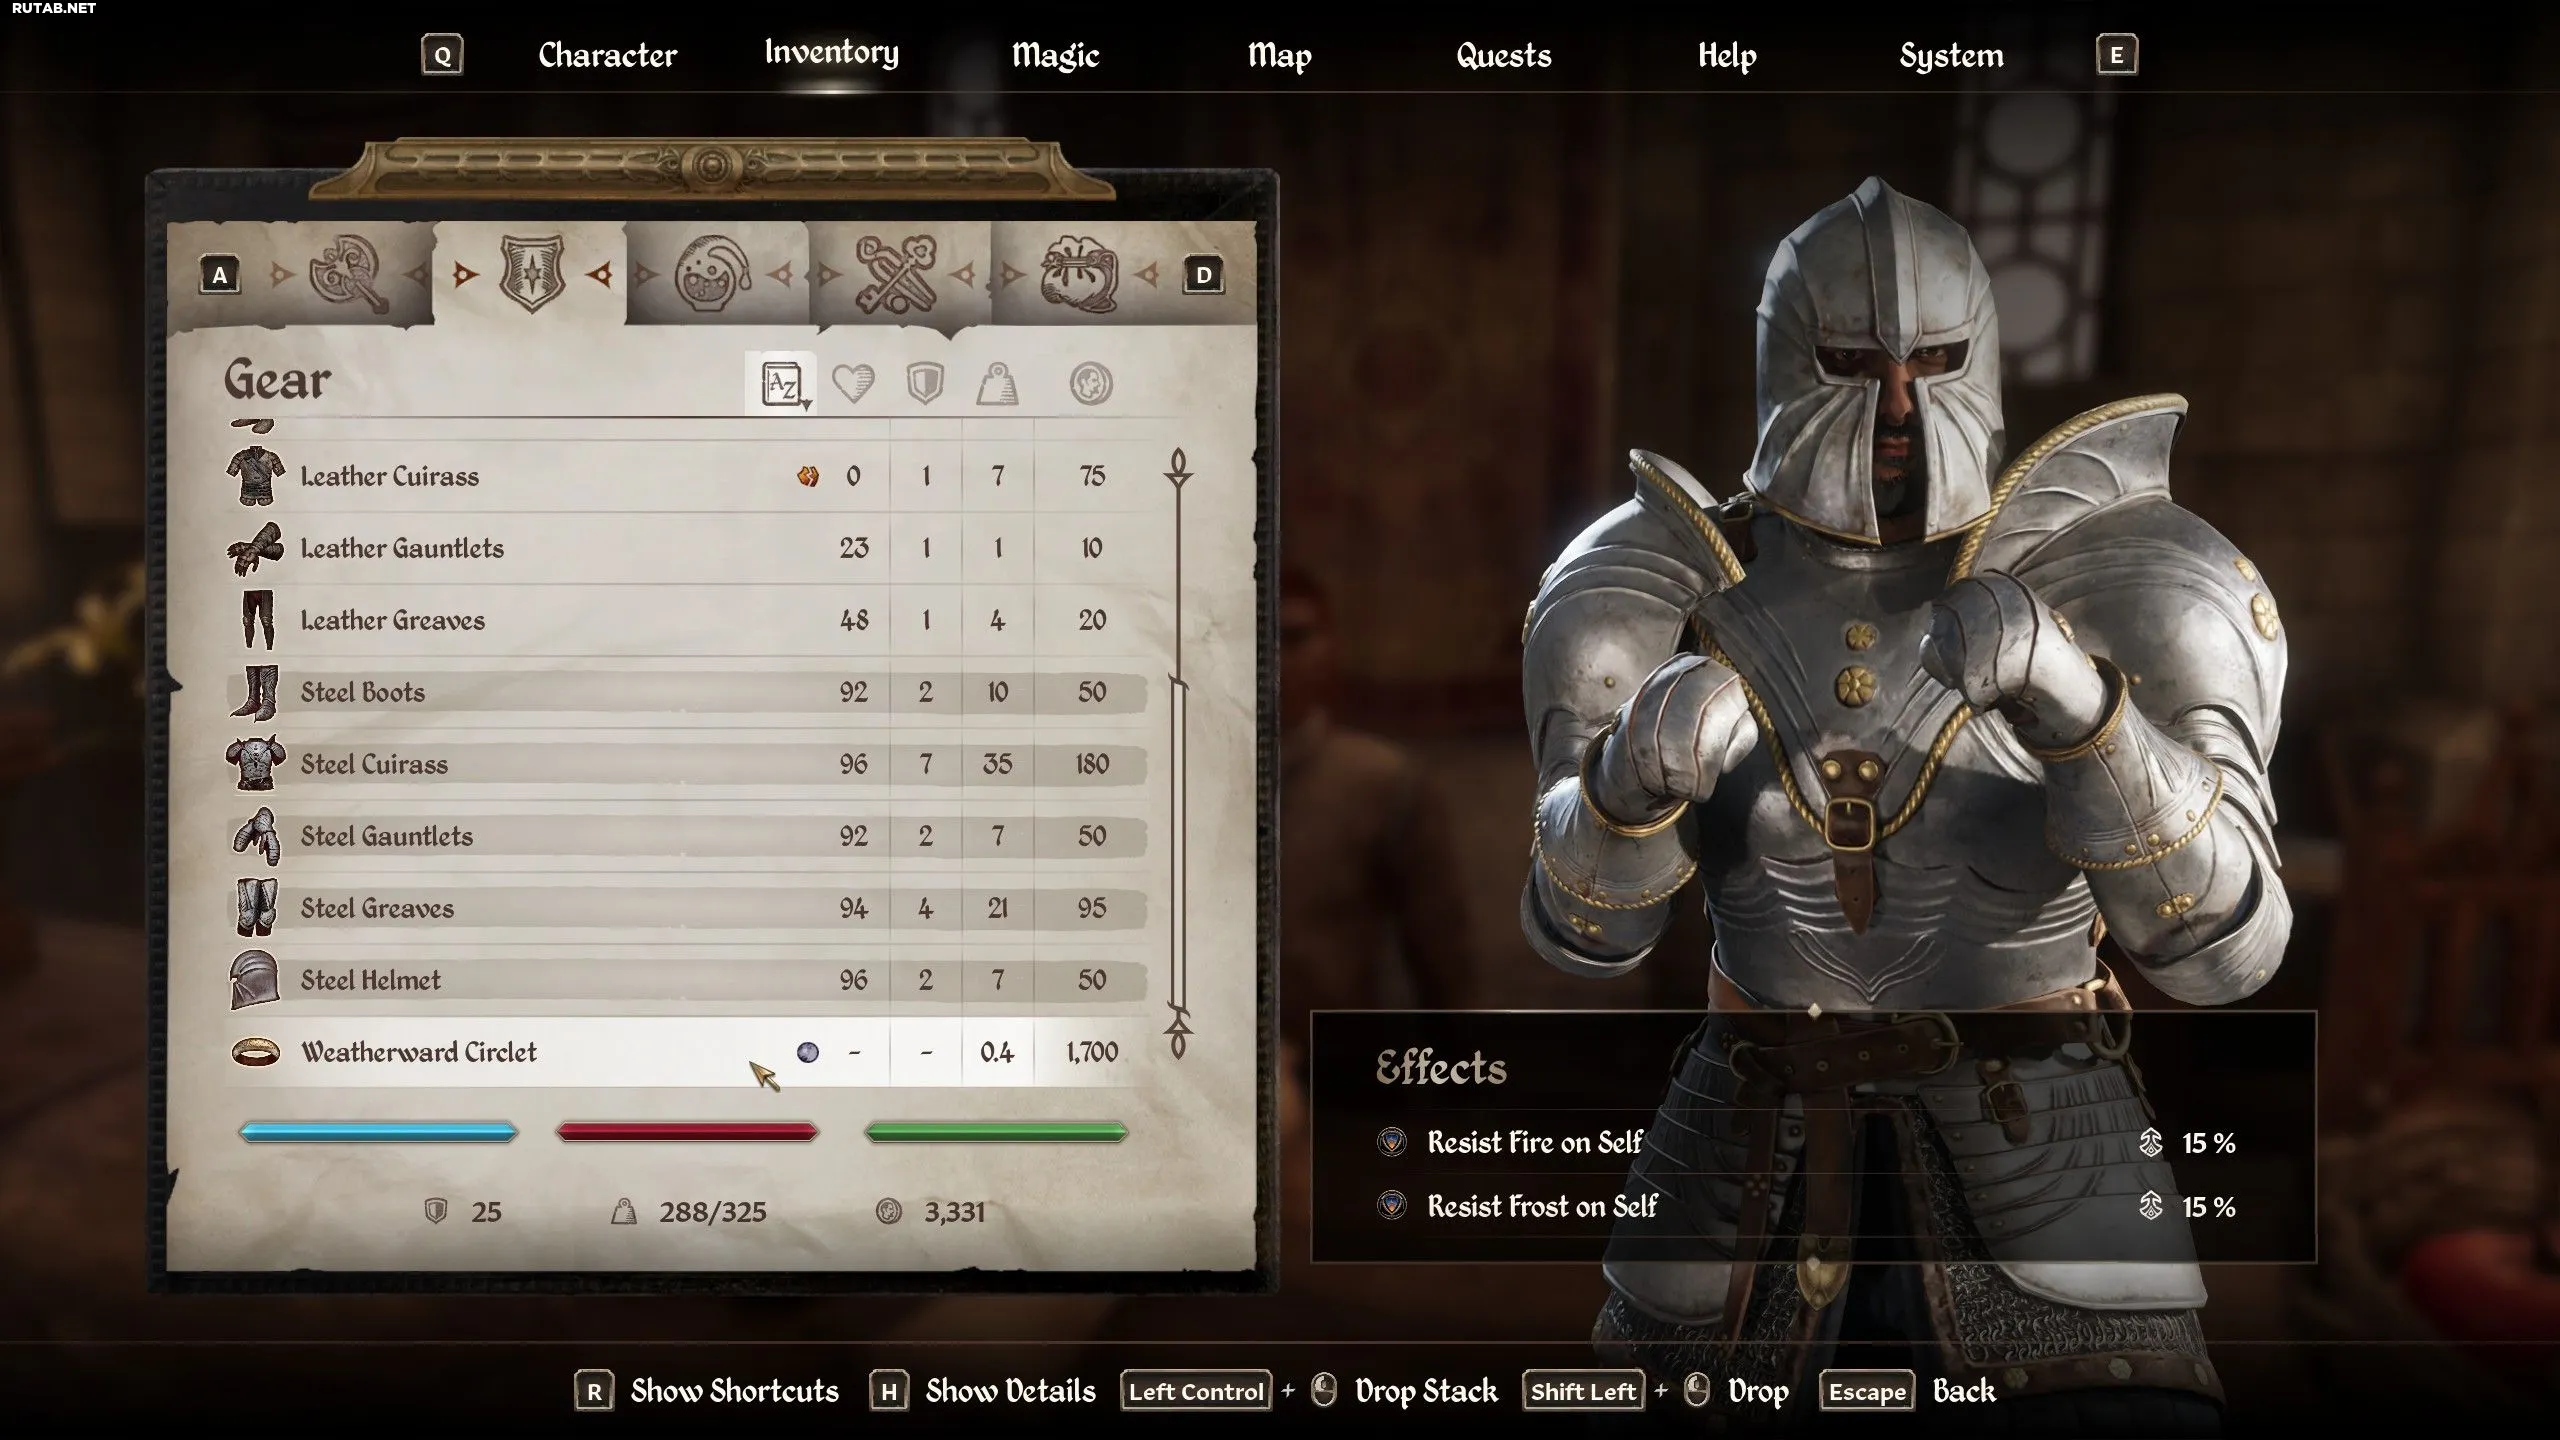Select the armor shield category tab

tap(531, 273)
